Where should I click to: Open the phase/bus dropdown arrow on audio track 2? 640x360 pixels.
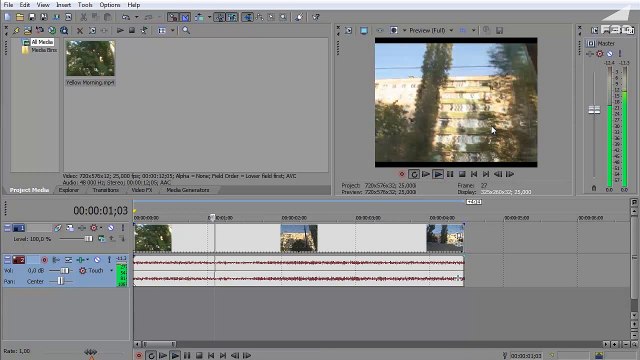87,260
